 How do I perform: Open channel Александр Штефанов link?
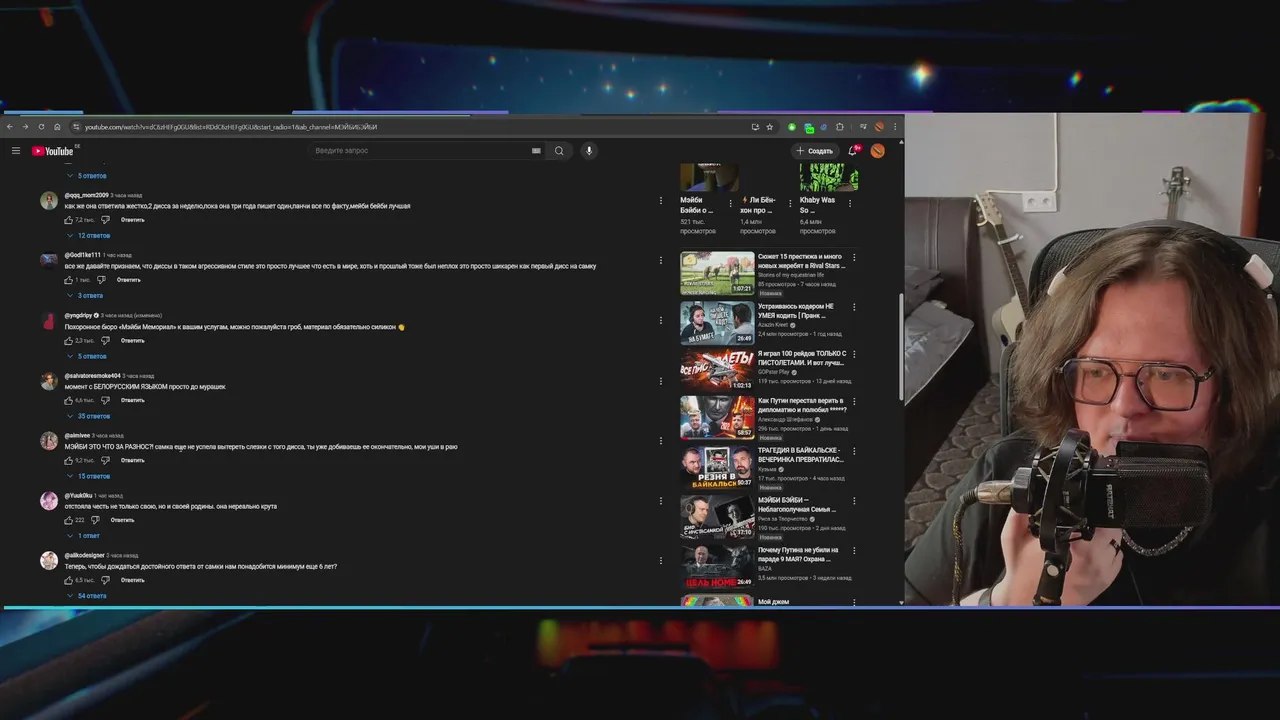click(786, 420)
